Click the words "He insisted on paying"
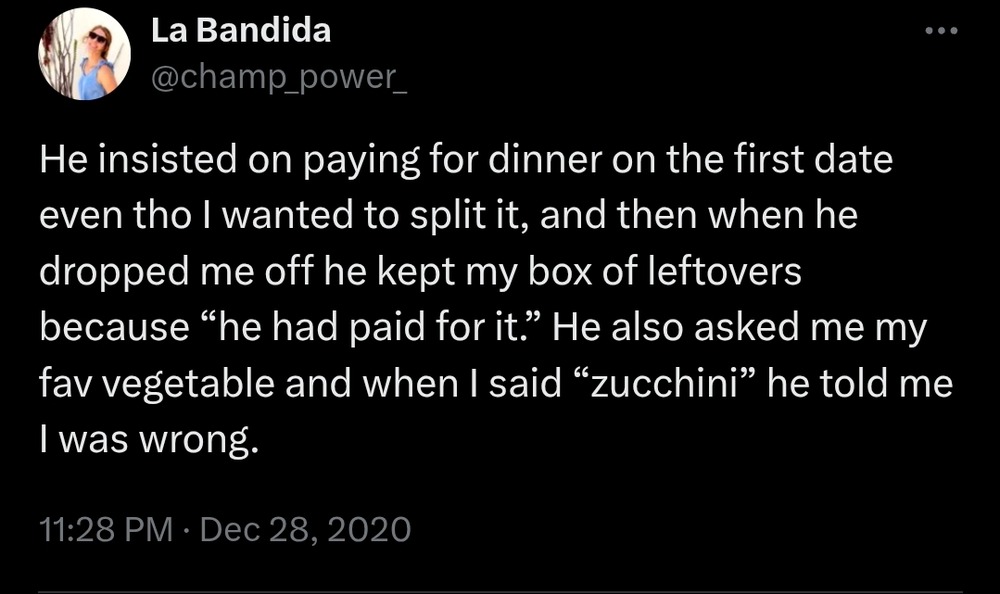Viewport: 1000px width, 594px height. tap(230, 160)
